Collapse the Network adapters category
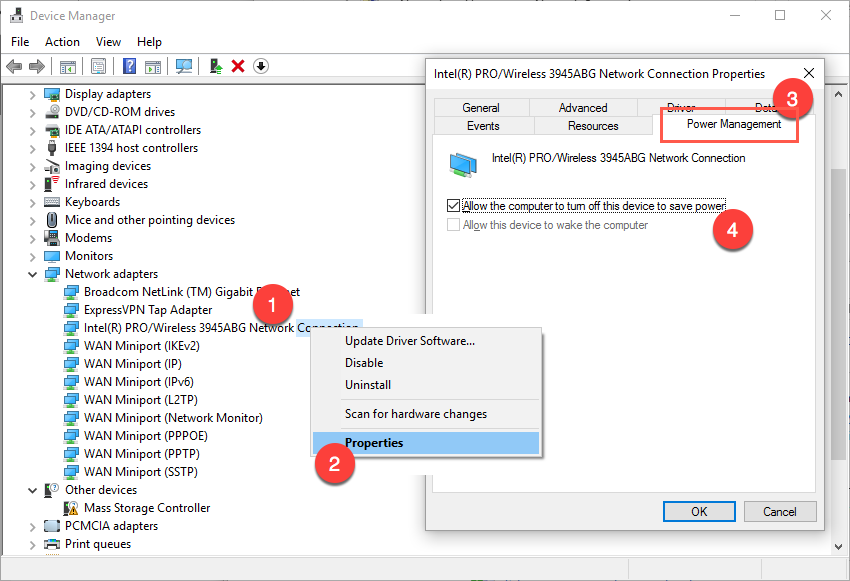The height and width of the screenshot is (581, 850). coord(33,274)
